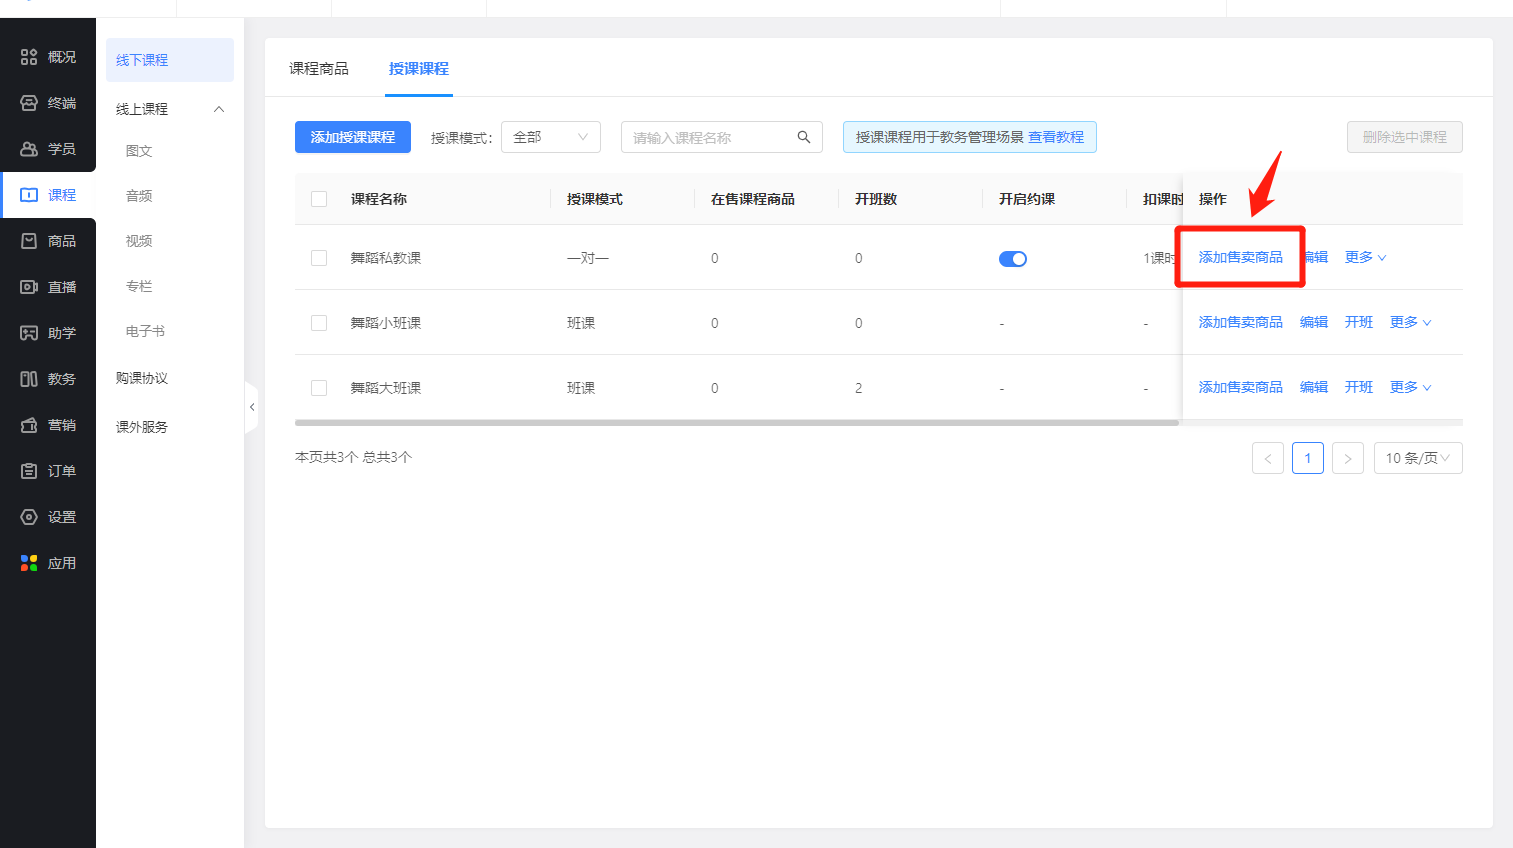Image resolution: width=1513 pixels, height=848 pixels.
Task: Open the 概况 overview icon in sidebar
Action: point(29,57)
